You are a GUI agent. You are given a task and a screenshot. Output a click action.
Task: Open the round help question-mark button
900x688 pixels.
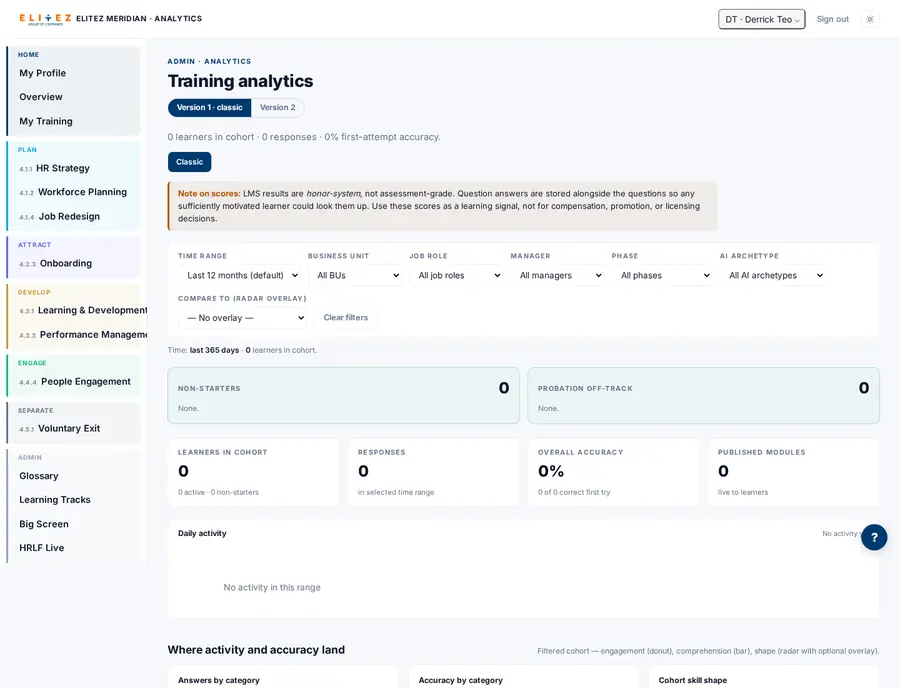[x=874, y=537]
